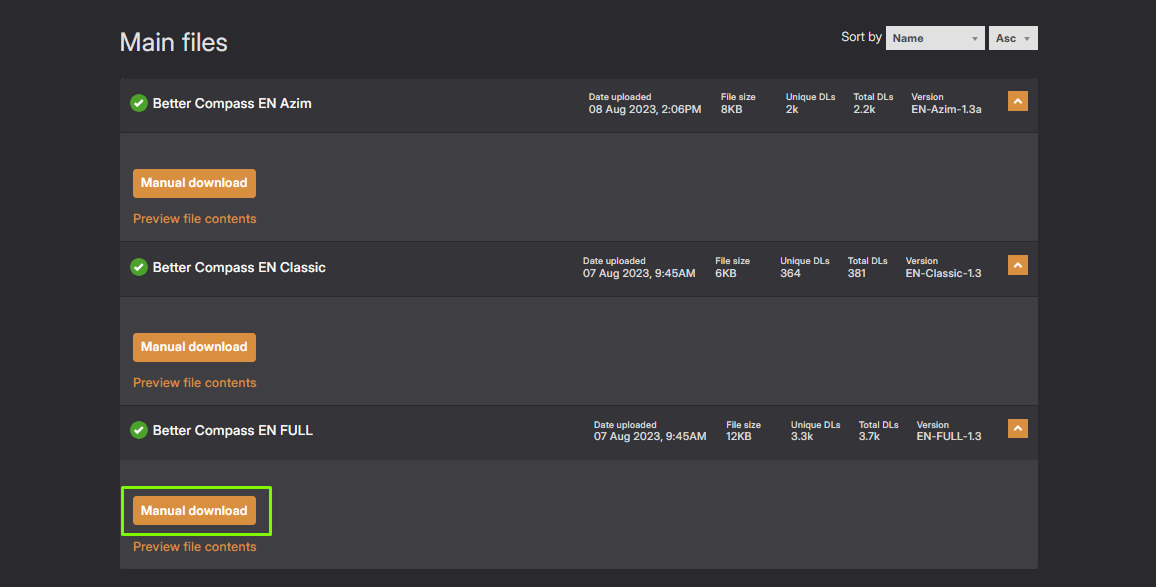The width and height of the screenshot is (1156, 587).
Task: Click green checkmark beside Better Compass EN FULL
Action: tap(139, 430)
